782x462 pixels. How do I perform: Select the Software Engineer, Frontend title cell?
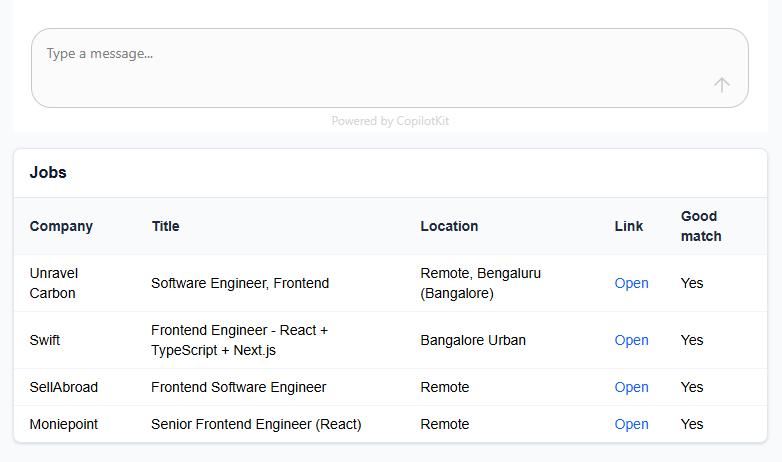coord(240,283)
